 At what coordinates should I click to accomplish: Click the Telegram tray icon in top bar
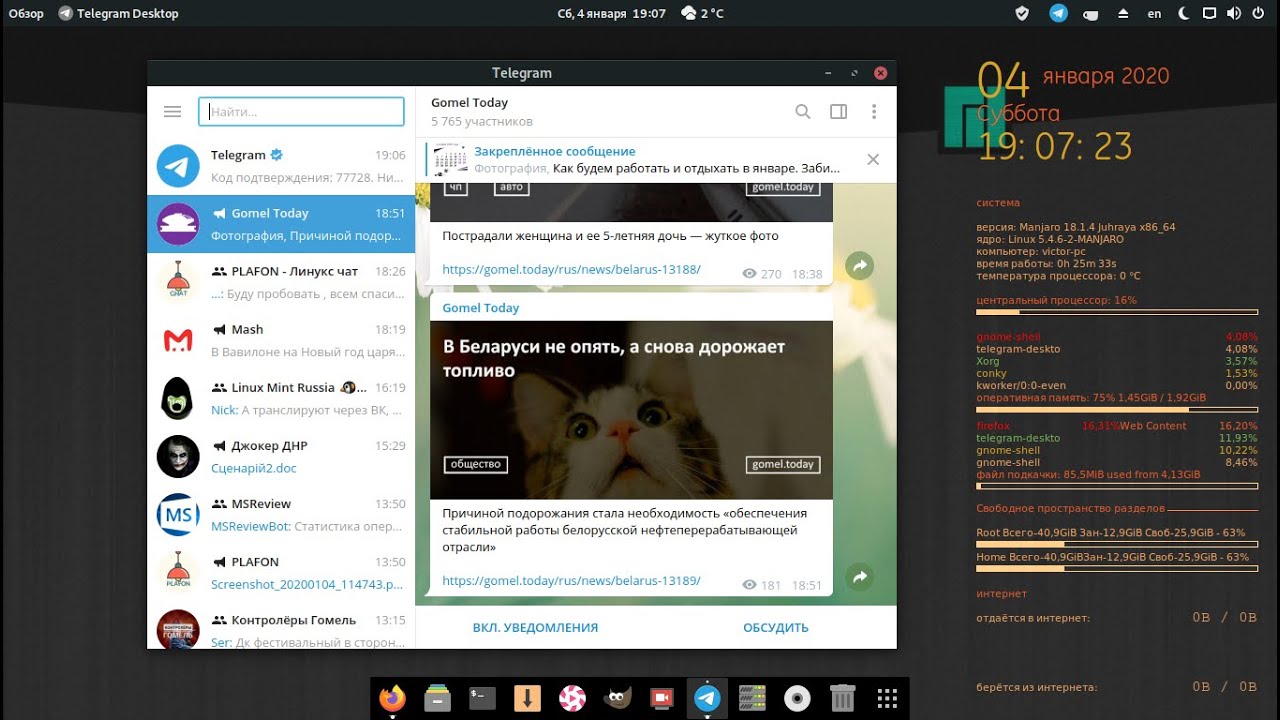pos(1058,13)
